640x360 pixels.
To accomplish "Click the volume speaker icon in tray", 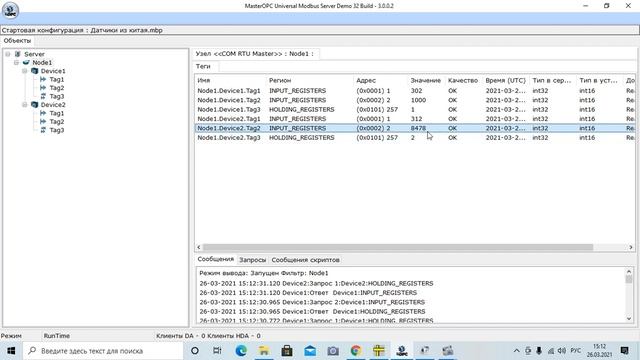I will click(x=562, y=351).
